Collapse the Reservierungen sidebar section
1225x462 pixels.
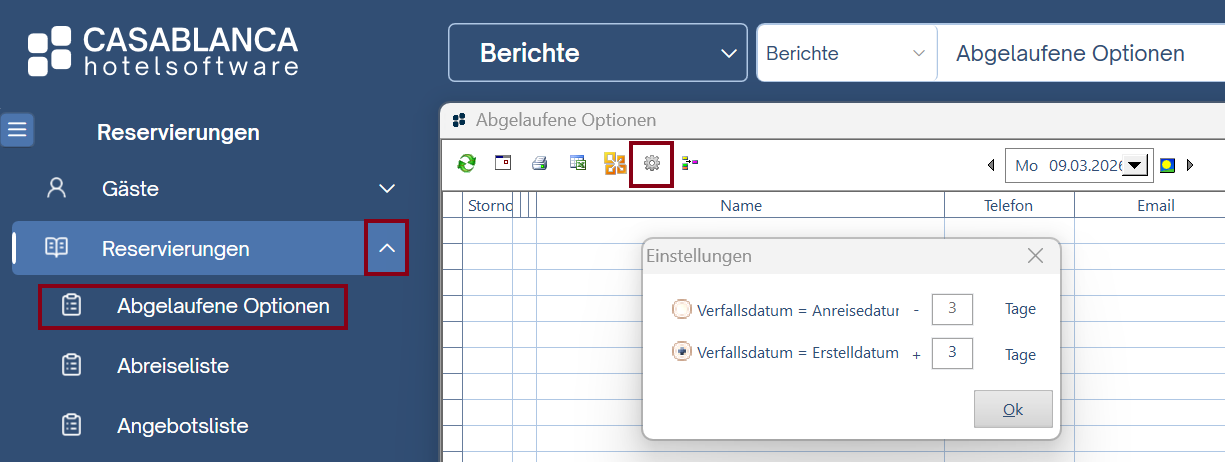coord(387,248)
